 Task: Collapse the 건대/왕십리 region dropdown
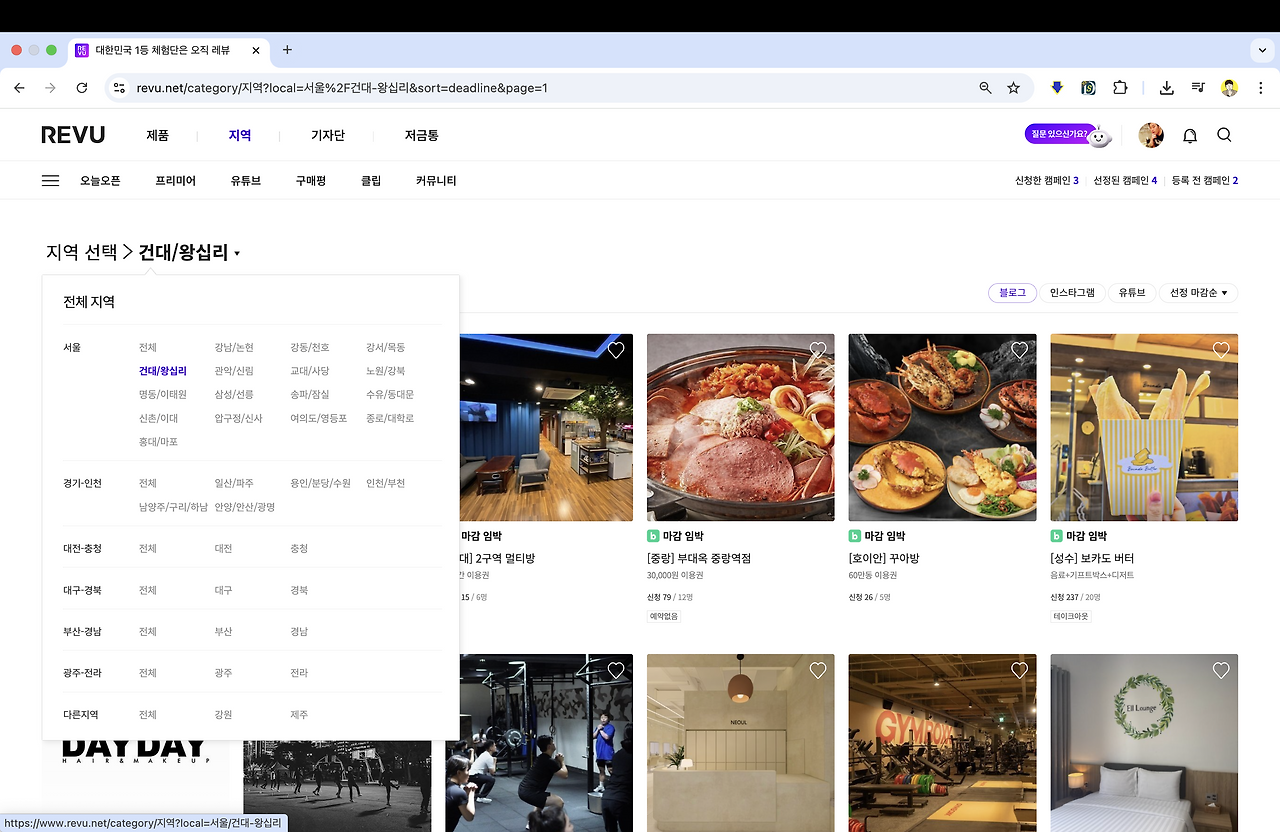tap(186, 252)
